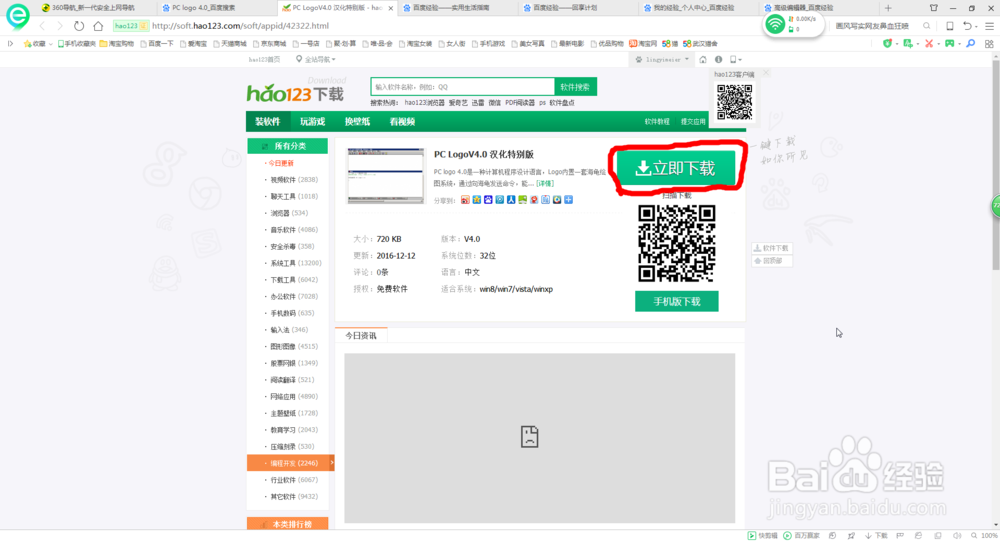Open the page header mobile dropdown
The height and width of the screenshot is (542, 1000).
pyautogui.click(x=735, y=59)
